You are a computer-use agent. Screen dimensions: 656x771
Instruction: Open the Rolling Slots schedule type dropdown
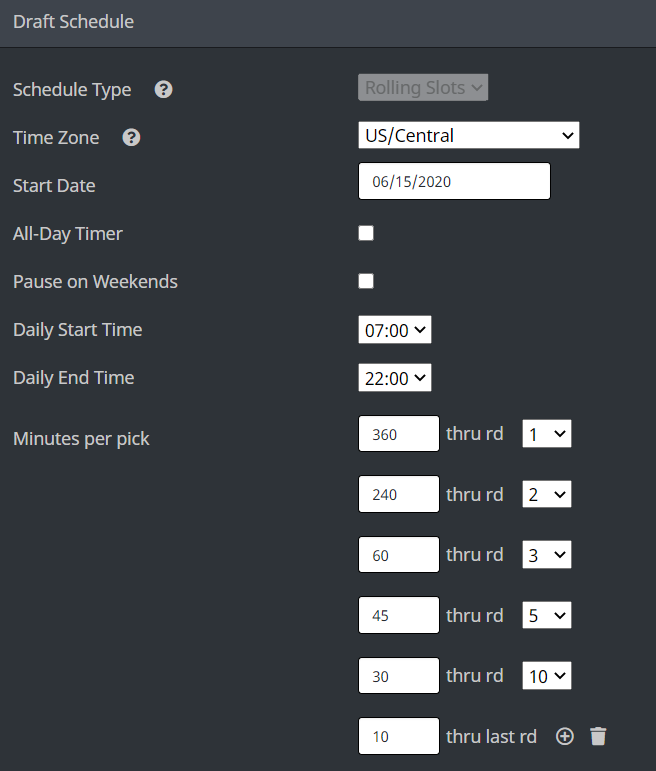[423, 88]
